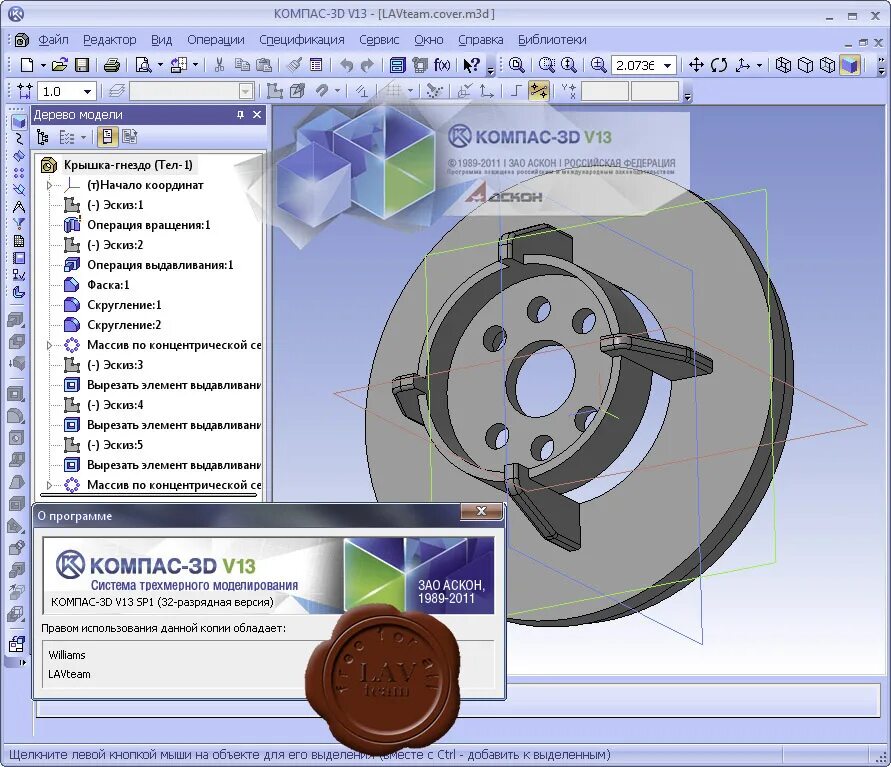Open the Редактор menu

tap(110, 40)
